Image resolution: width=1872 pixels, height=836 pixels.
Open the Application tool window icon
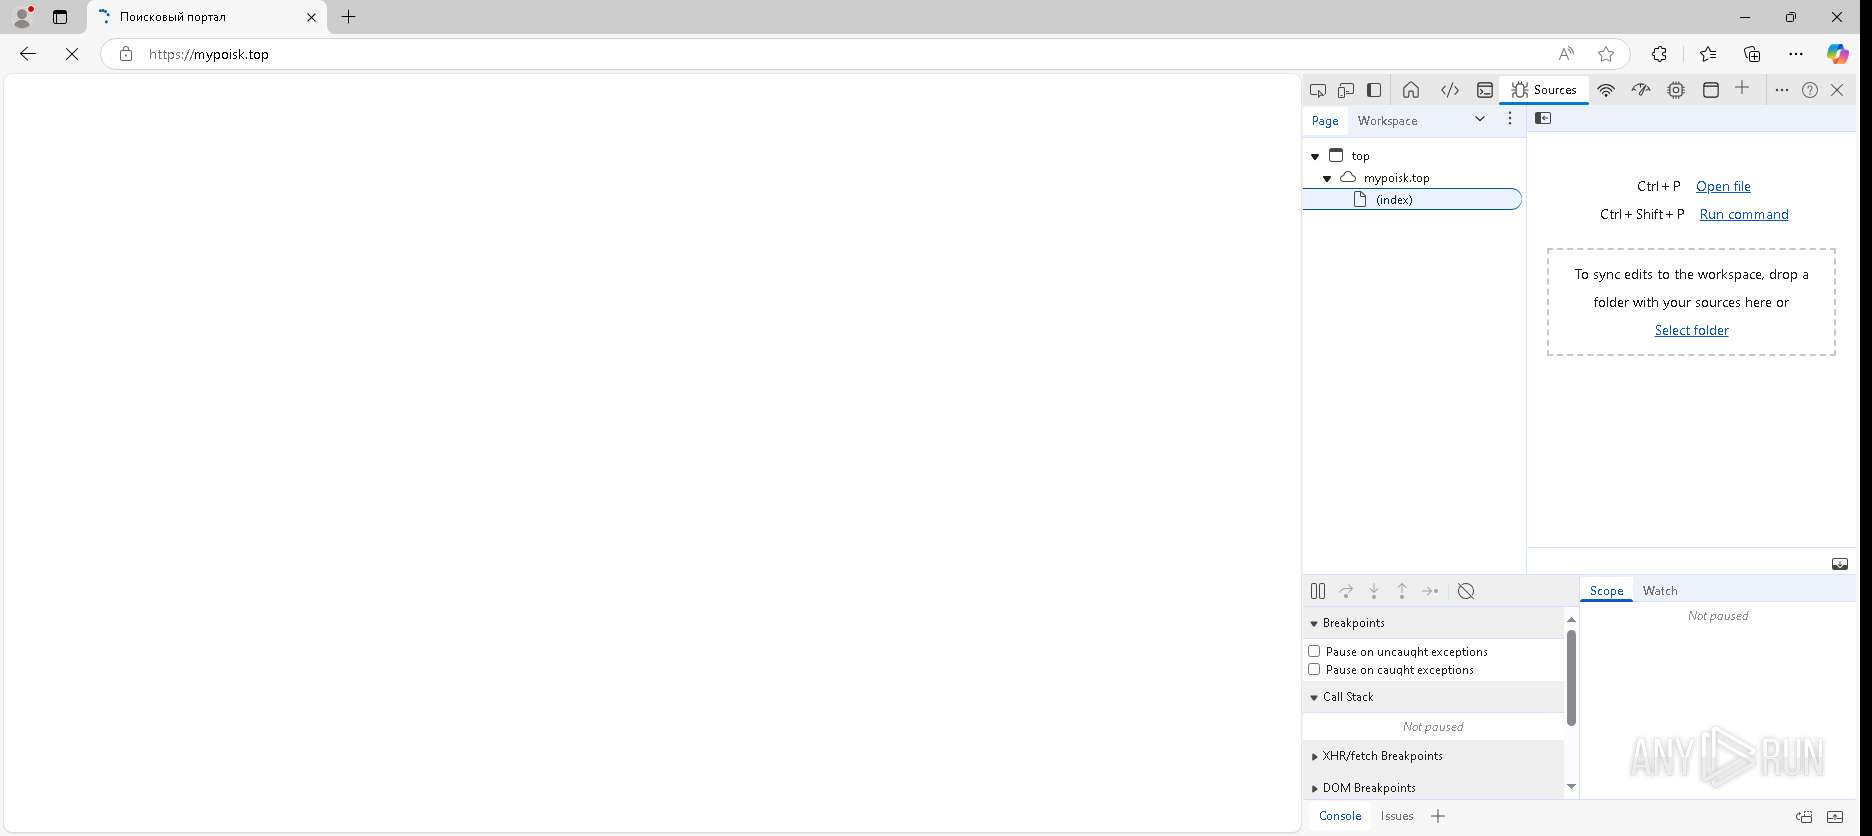1711,90
